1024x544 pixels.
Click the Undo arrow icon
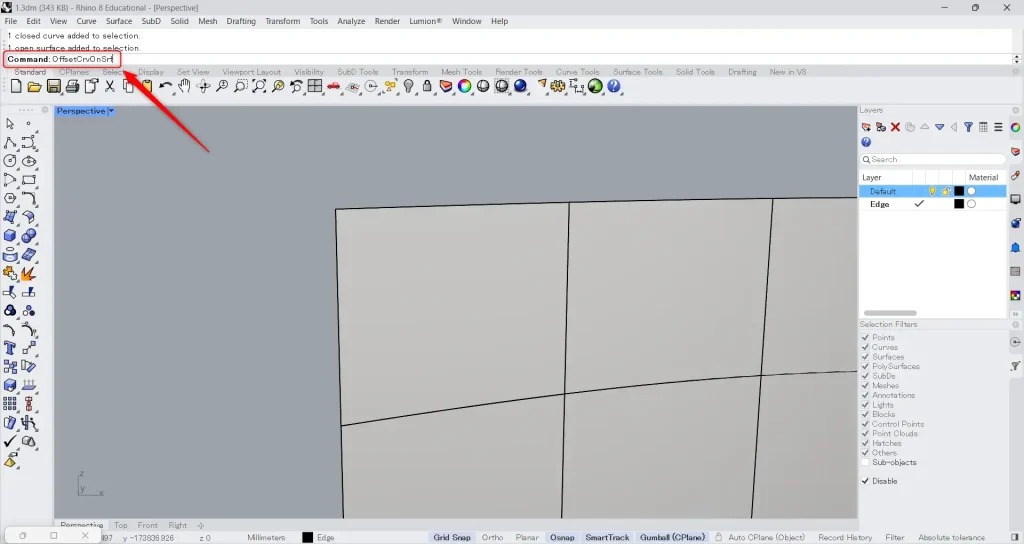click(x=166, y=86)
